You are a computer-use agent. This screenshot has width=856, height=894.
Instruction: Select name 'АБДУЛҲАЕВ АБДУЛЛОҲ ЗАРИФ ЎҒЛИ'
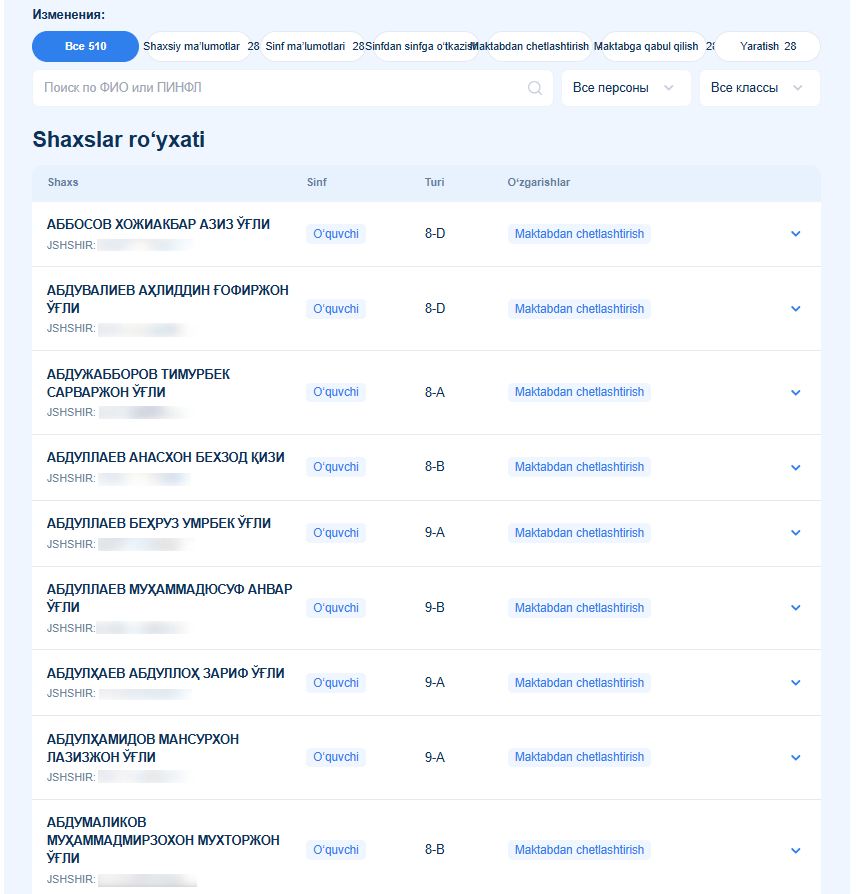[165, 673]
